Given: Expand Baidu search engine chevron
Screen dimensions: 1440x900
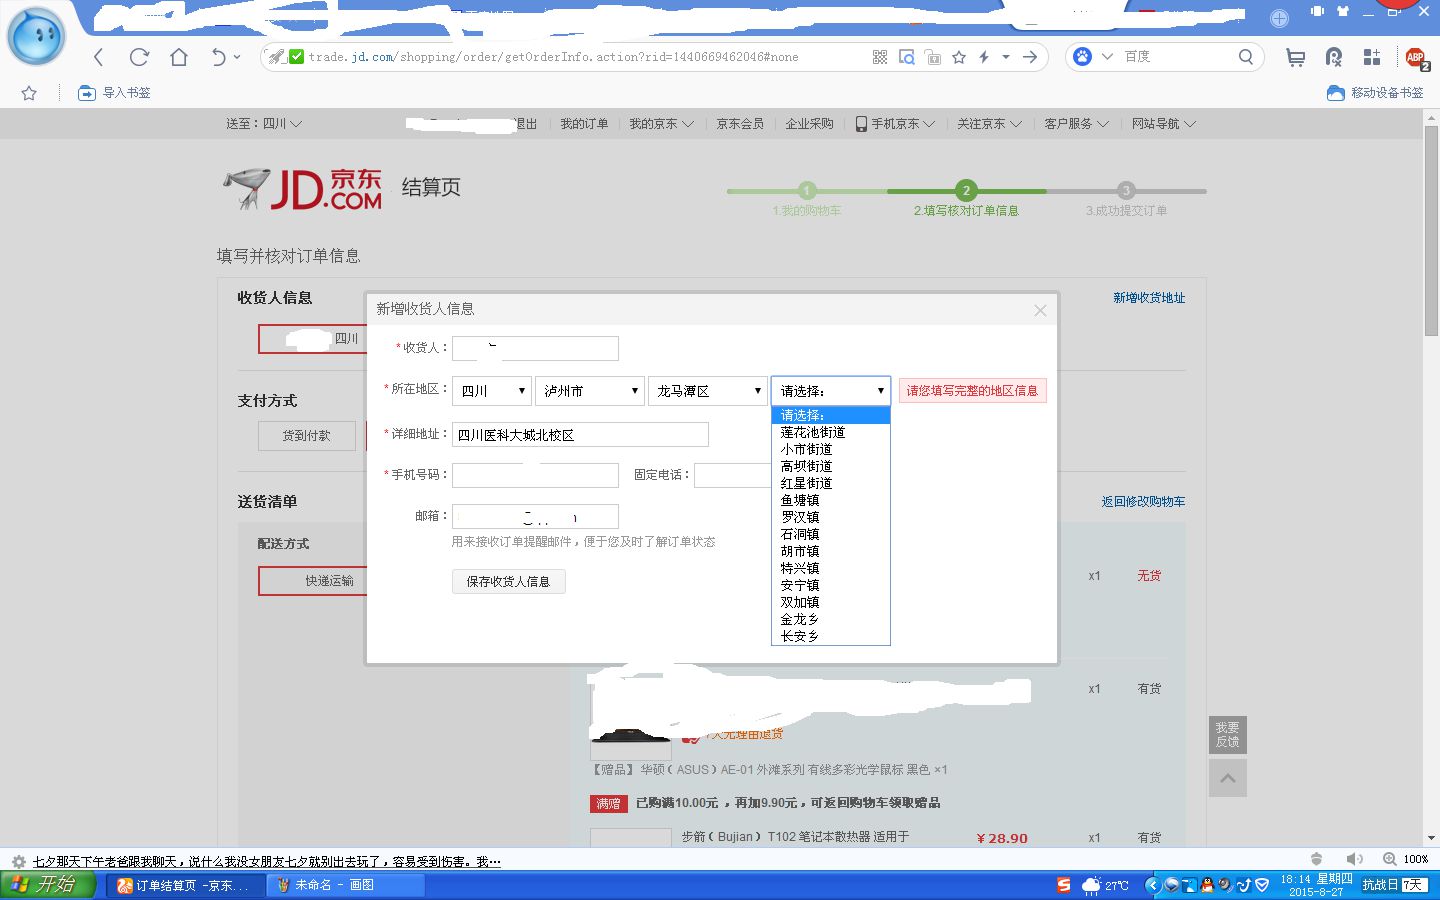Looking at the screenshot, I should [1107, 57].
